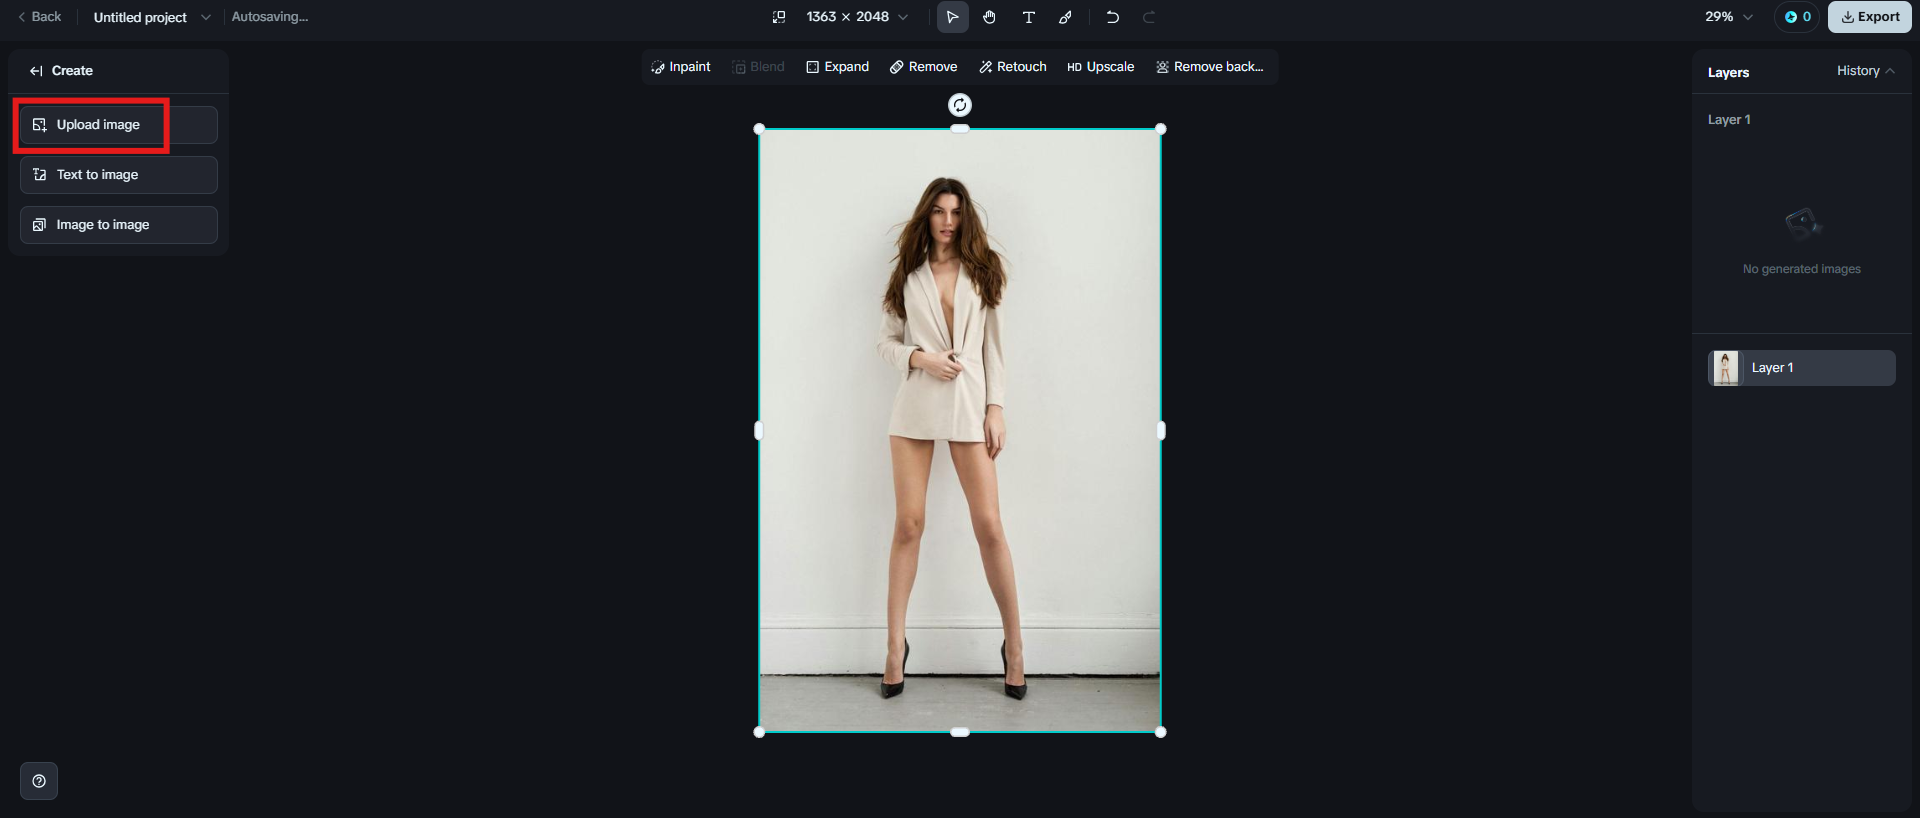Click the canvas resize icon beside dimensions
This screenshot has height=818, width=1920.
point(779,17)
